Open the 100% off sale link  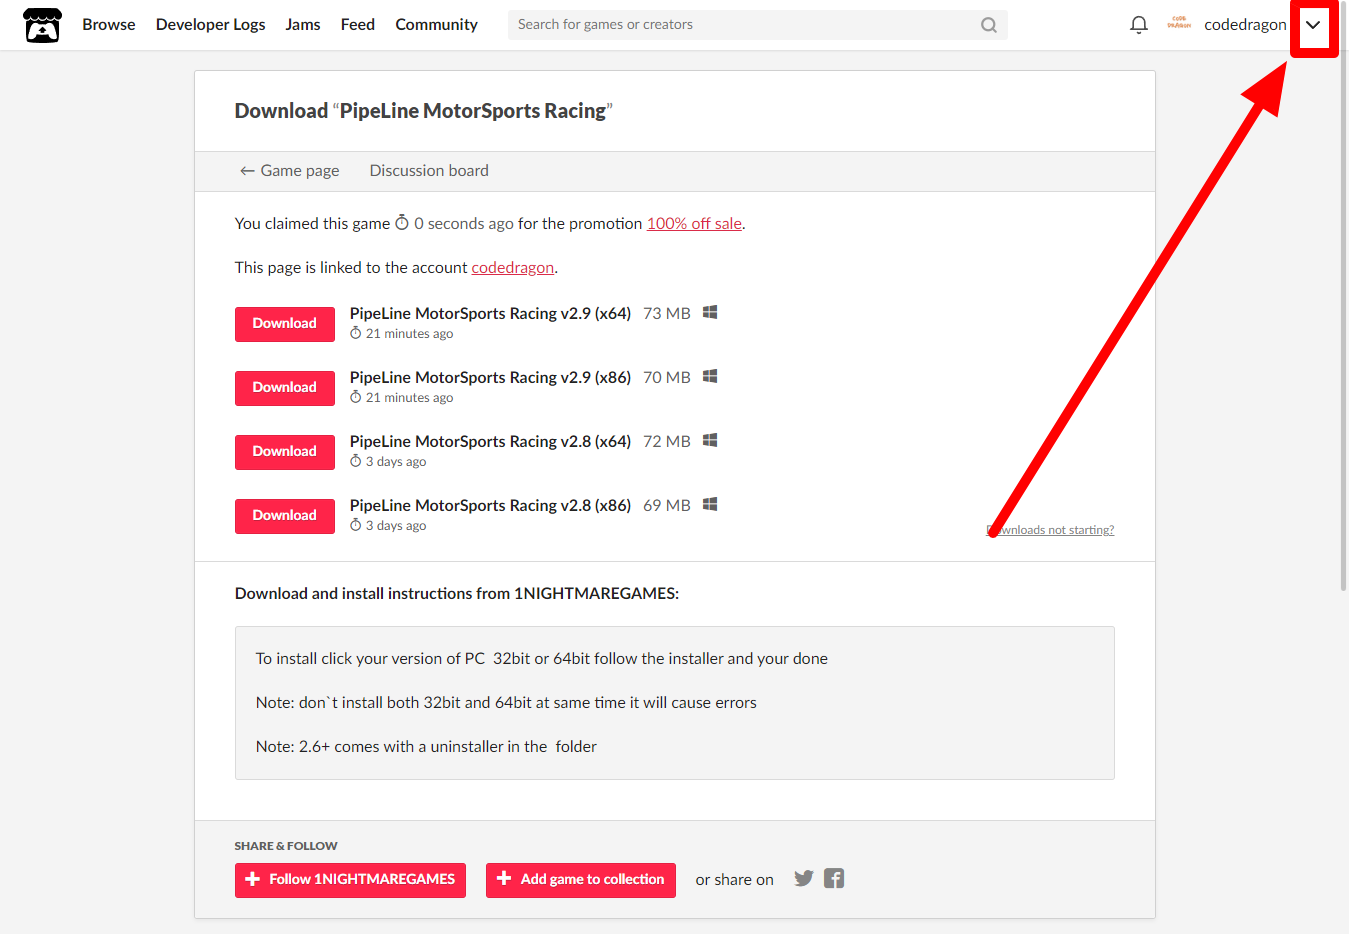tap(694, 224)
